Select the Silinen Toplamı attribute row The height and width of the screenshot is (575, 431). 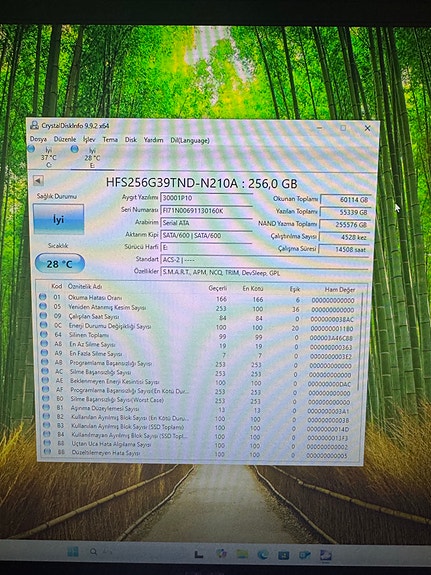tap(197, 336)
